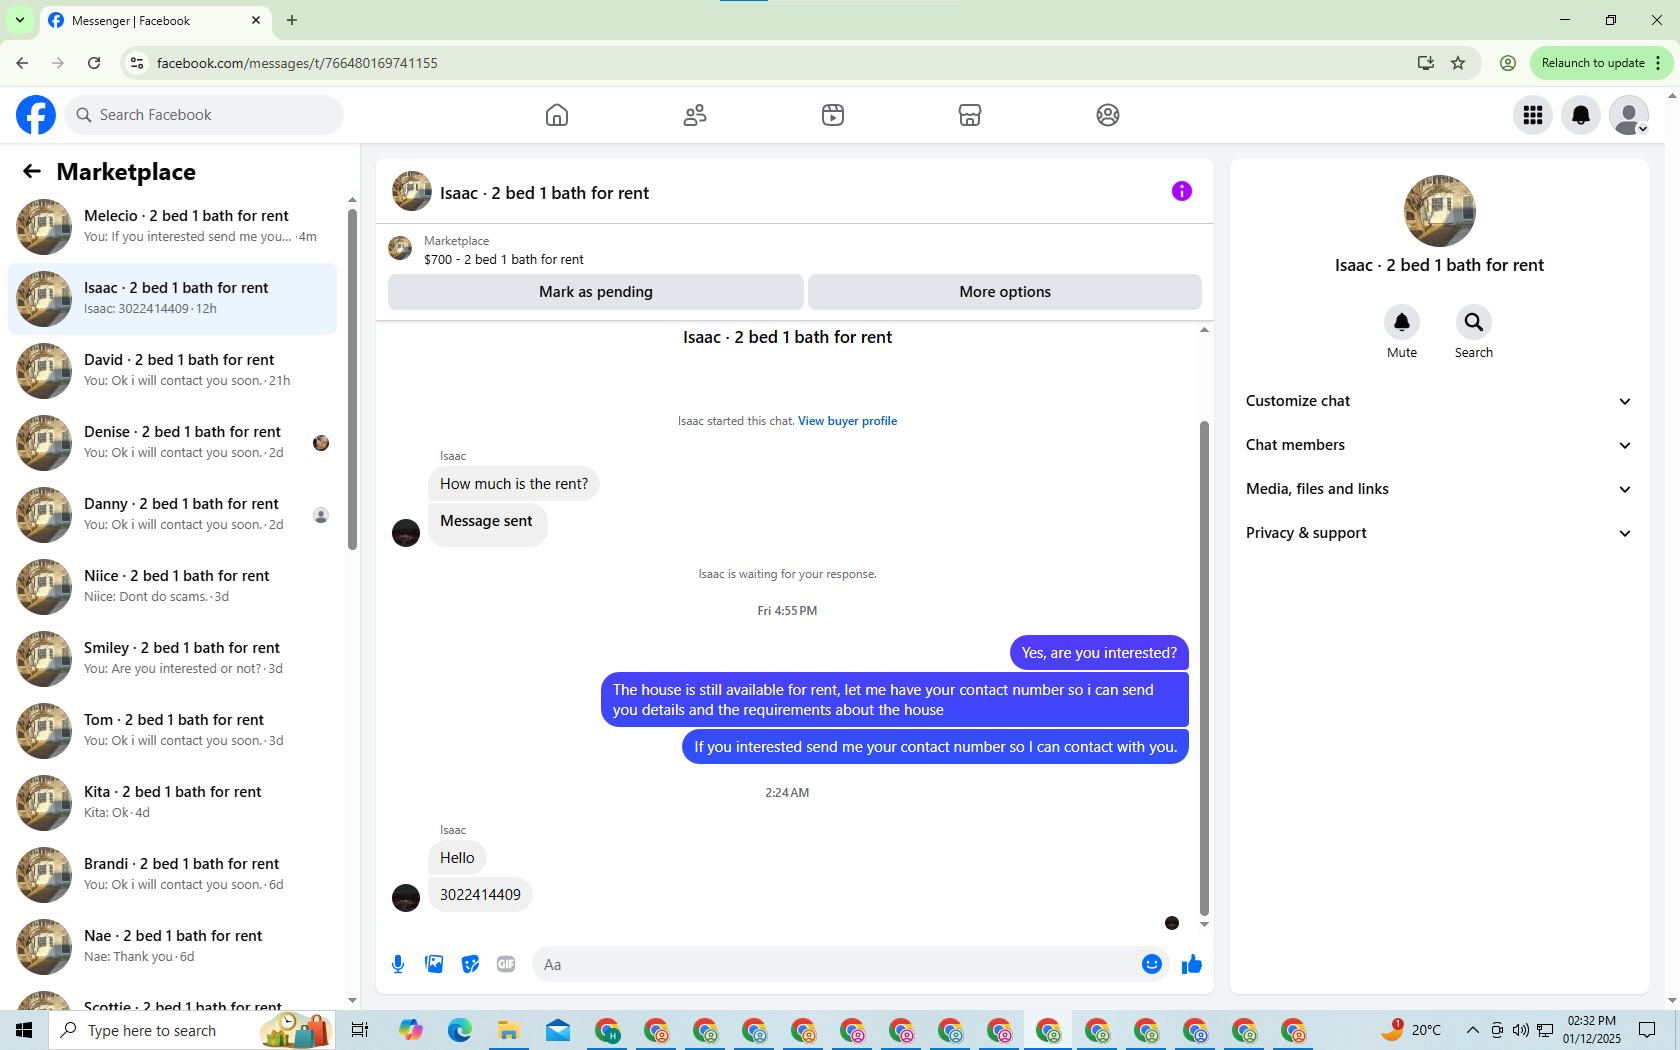Click Mark as pending button

click(x=596, y=292)
